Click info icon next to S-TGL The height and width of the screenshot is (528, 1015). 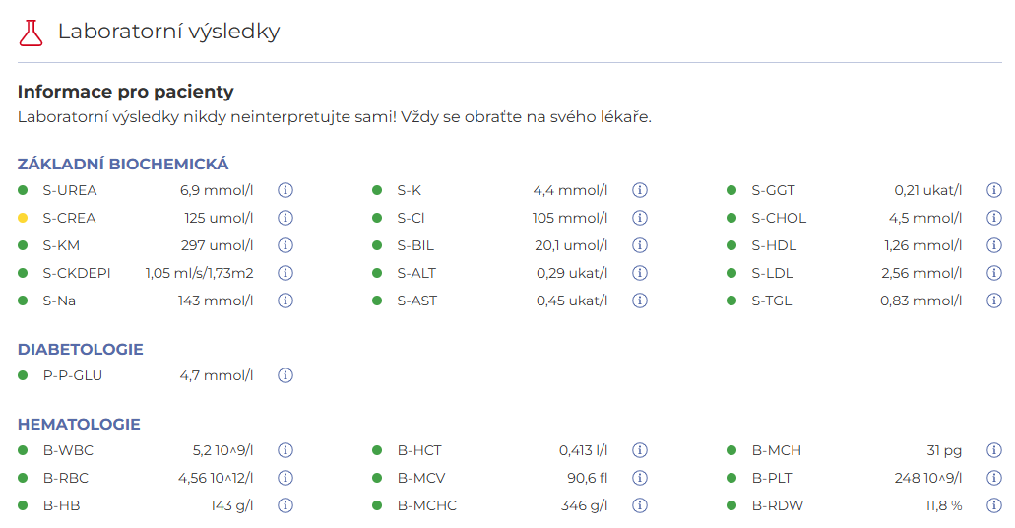(x=994, y=301)
